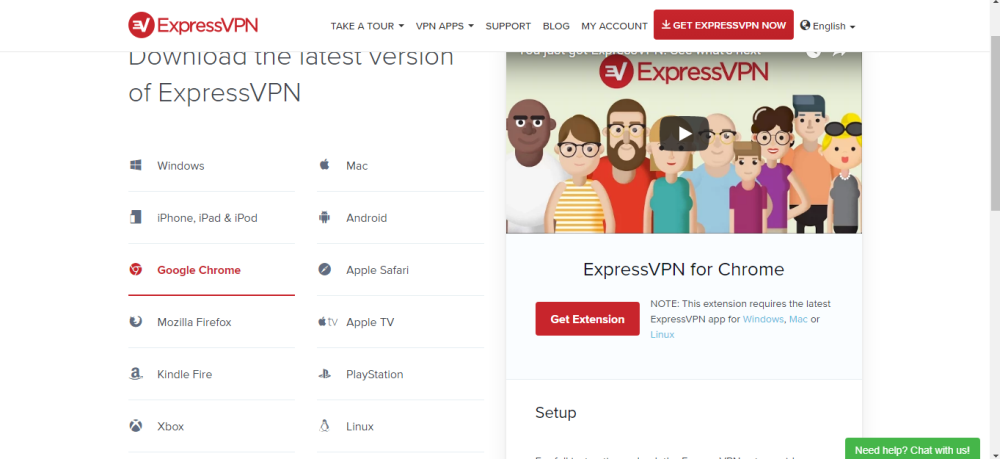Follow the Linux link in the note
Screen dimensions: 1000x459
(662, 334)
